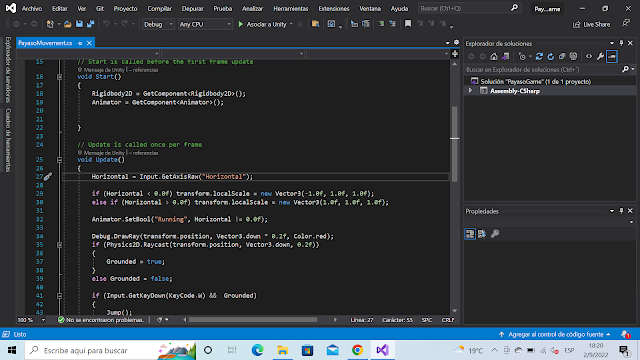Image resolution: width=640 pixels, height=360 pixels.
Task: Click the Alphabetical sort icon in Propiedades
Action: point(482,234)
